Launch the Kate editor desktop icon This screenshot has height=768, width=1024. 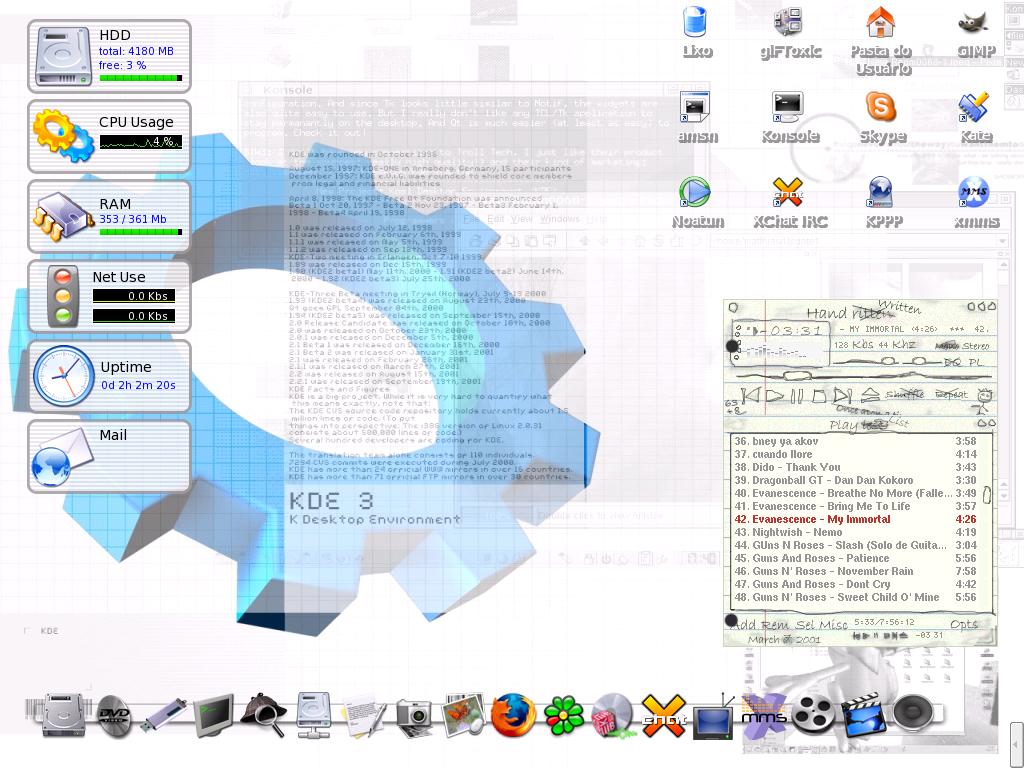click(x=976, y=118)
